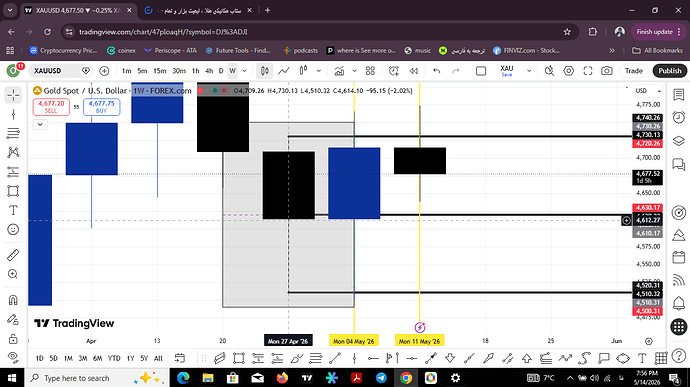Open the notifications bell panel
This screenshot has height=387, width=690.
click(x=679, y=303)
